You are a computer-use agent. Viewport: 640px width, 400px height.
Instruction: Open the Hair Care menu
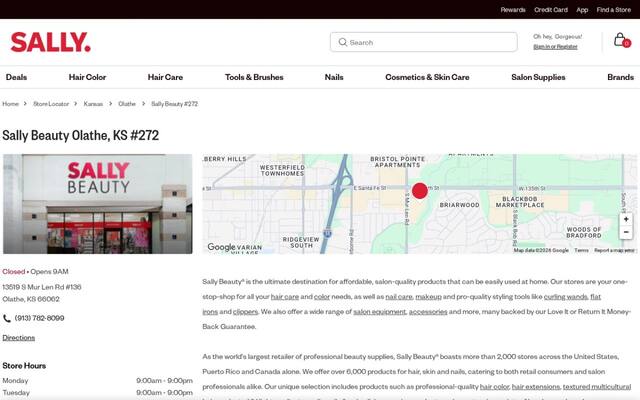tap(165, 77)
